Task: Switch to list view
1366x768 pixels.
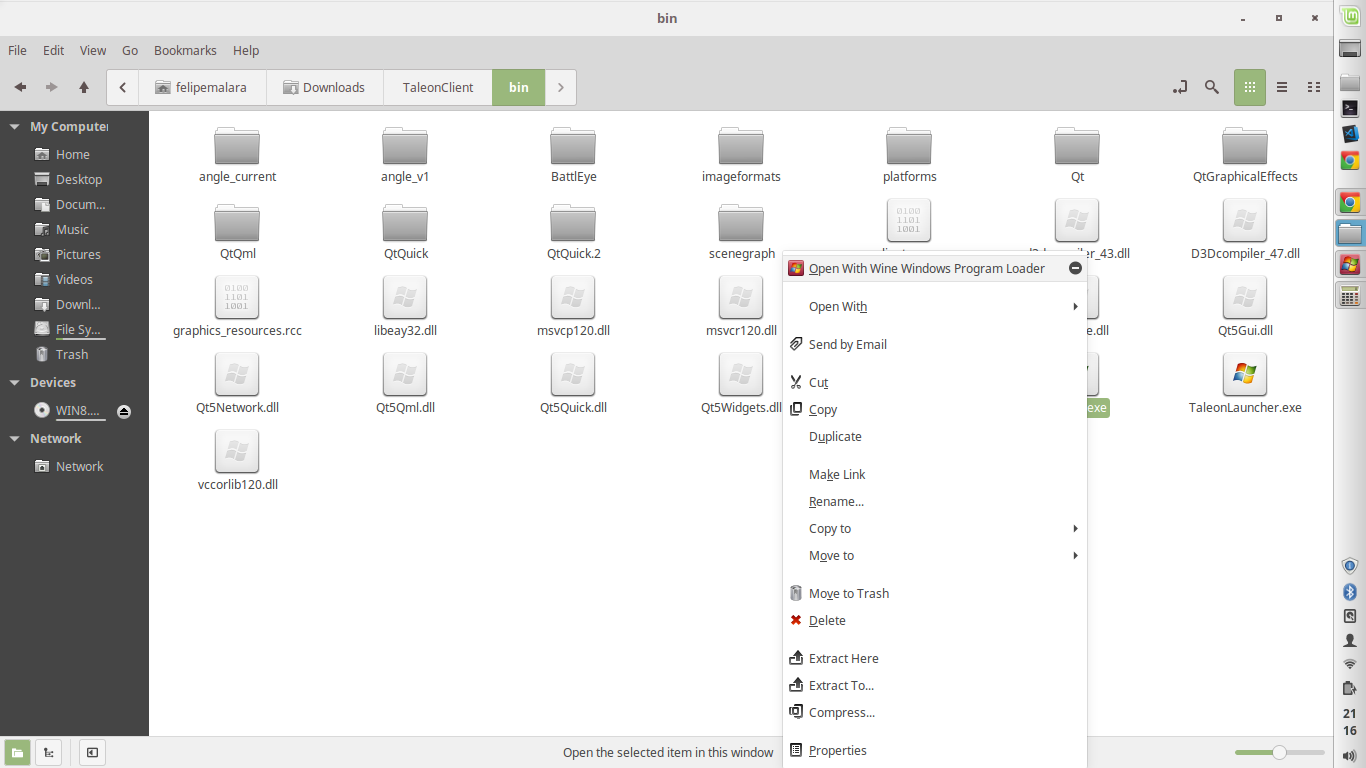Action: 1282,87
